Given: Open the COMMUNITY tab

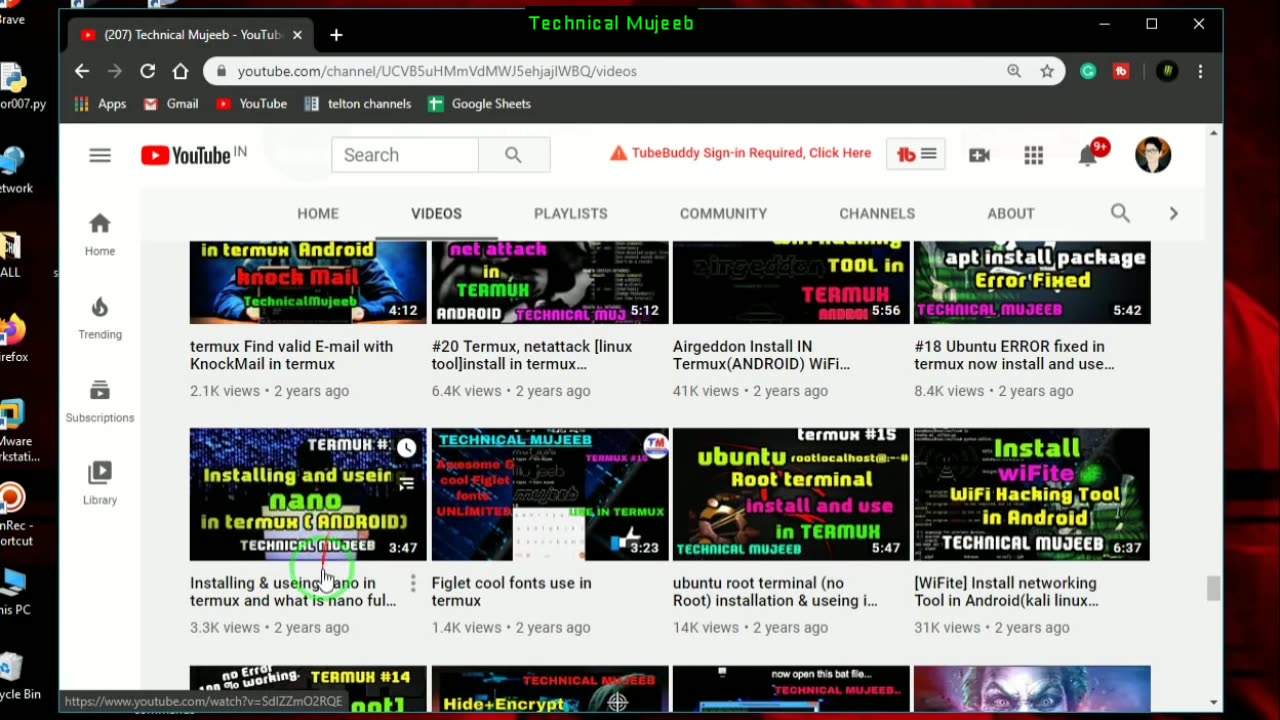Looking at the screenshot, I should (723, 213).
